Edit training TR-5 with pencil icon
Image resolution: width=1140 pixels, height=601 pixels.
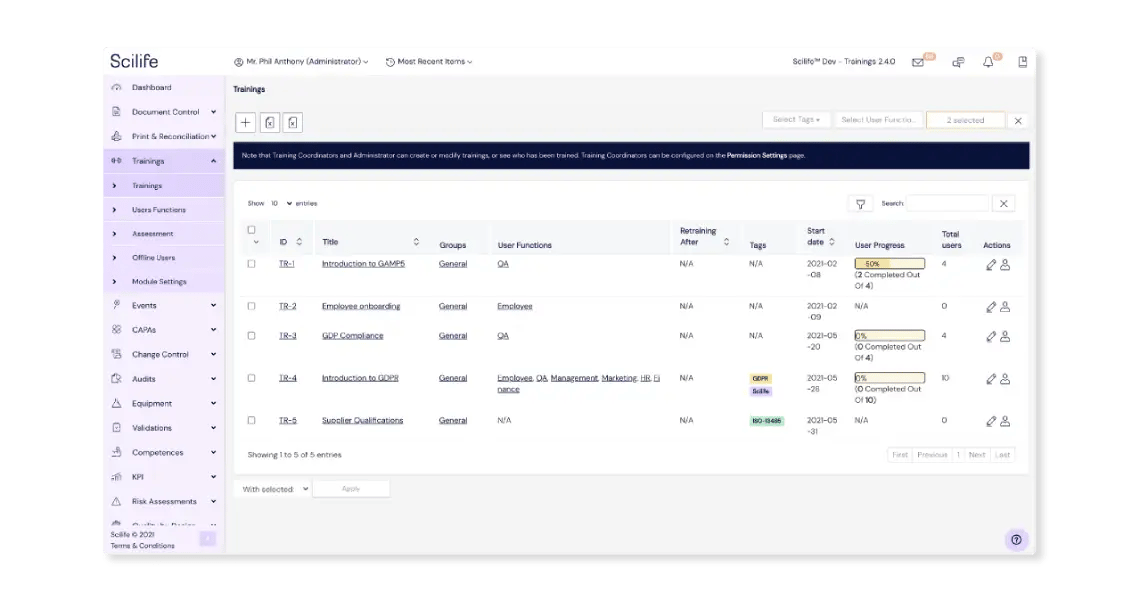coord(990,421)
